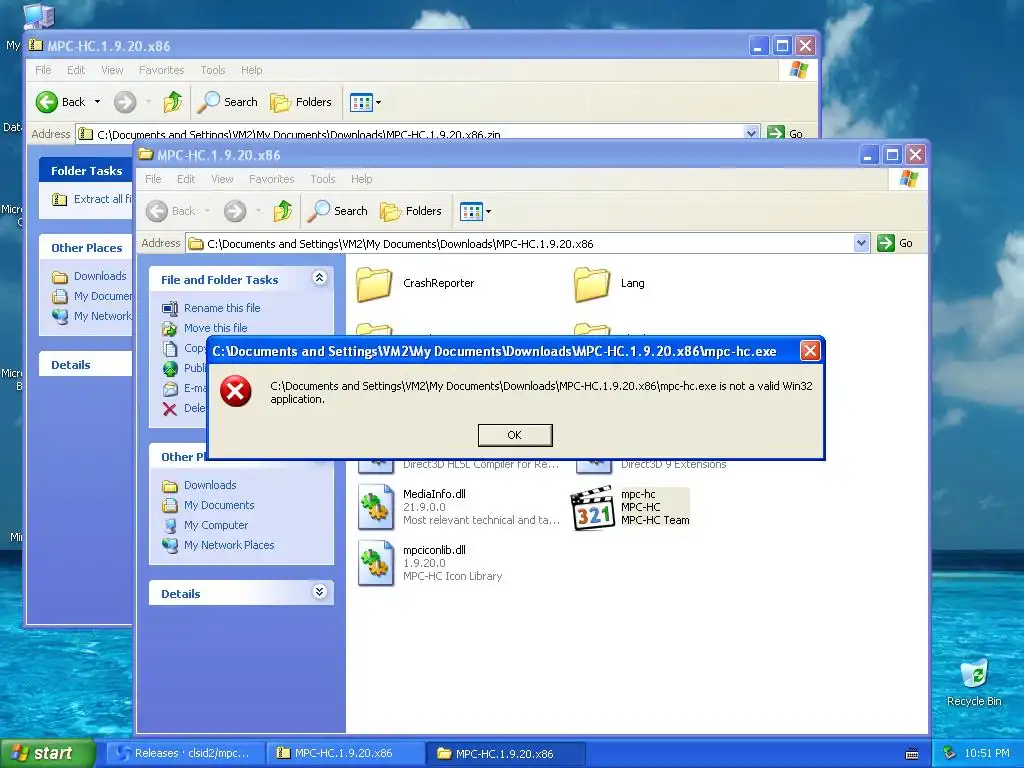Click OK in the error dialog
This screenshot has height=768, width=1024.
515,435
